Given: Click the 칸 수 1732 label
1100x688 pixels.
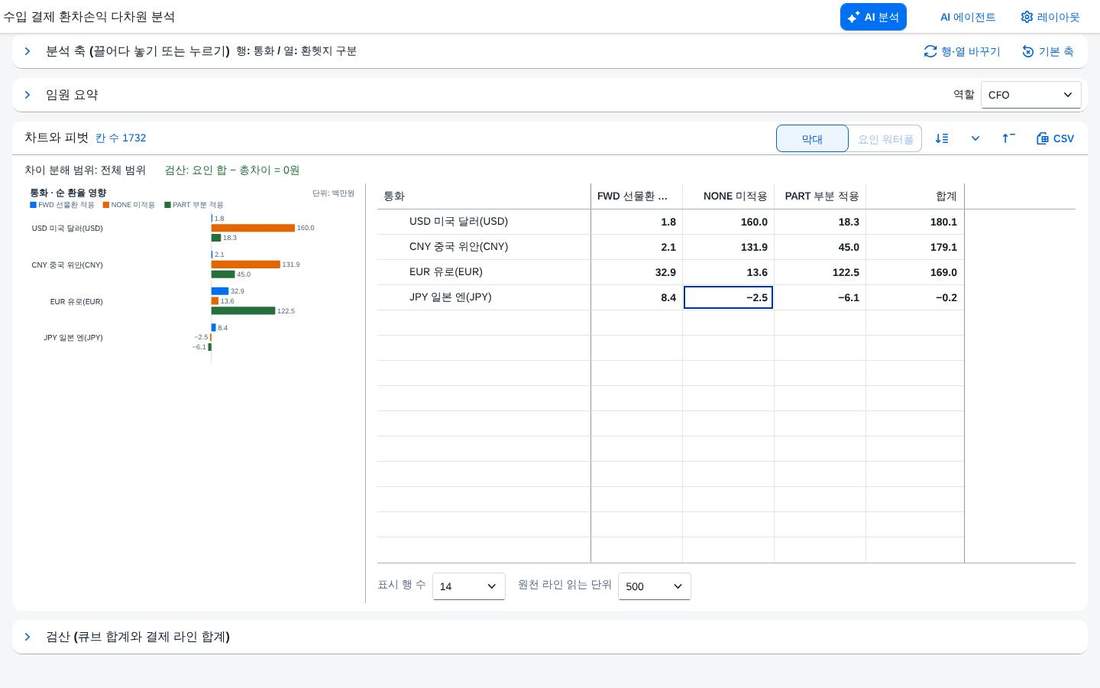Looking at the screenshot, I should [121, 138].
